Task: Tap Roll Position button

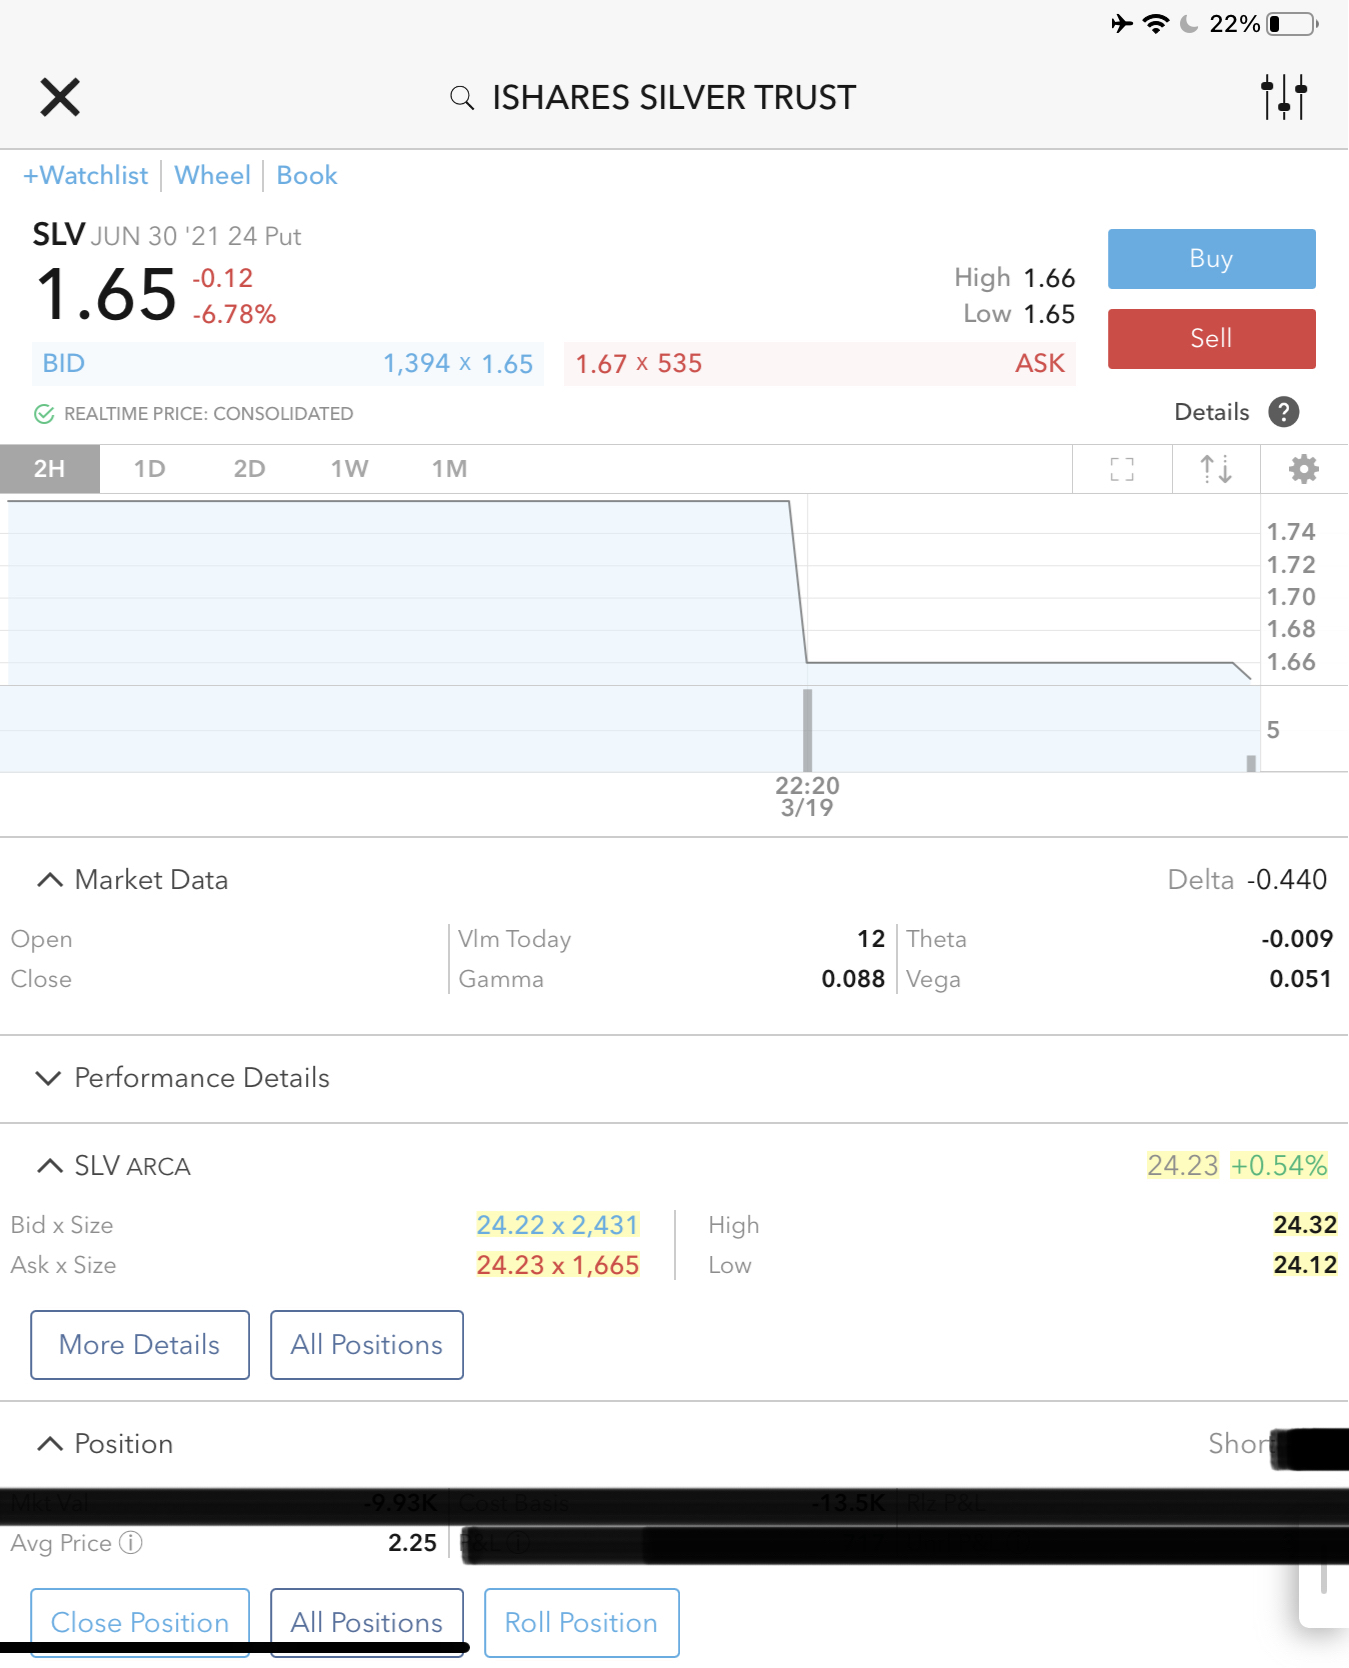Action: point(581,1622)
